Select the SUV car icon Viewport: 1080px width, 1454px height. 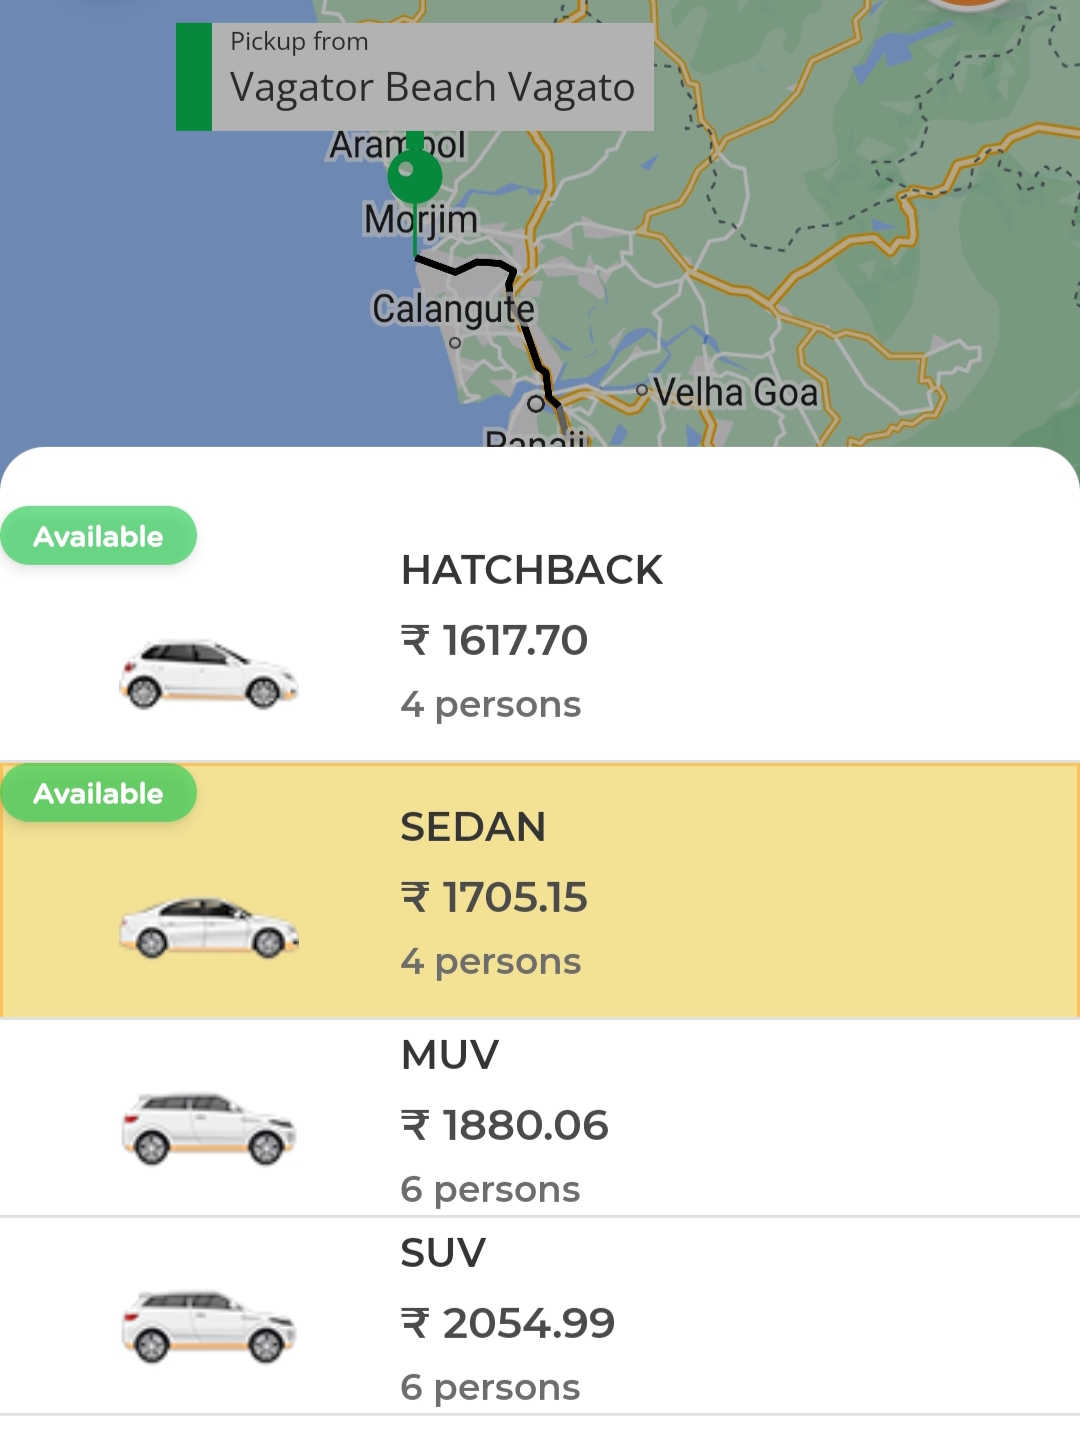pyautogui.click(x=208, y=1326)
